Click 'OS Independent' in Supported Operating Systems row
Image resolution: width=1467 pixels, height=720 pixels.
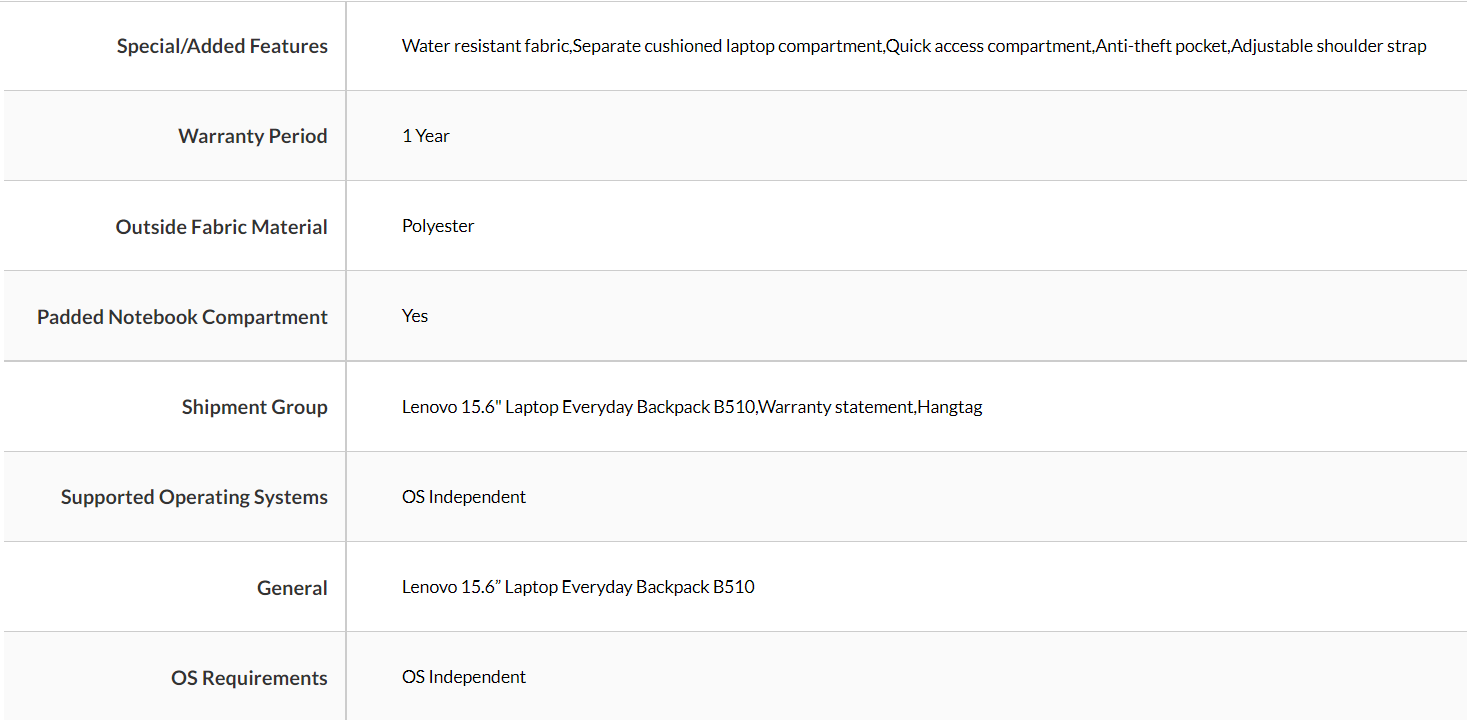pyautogui.click(x=464, y=497)
